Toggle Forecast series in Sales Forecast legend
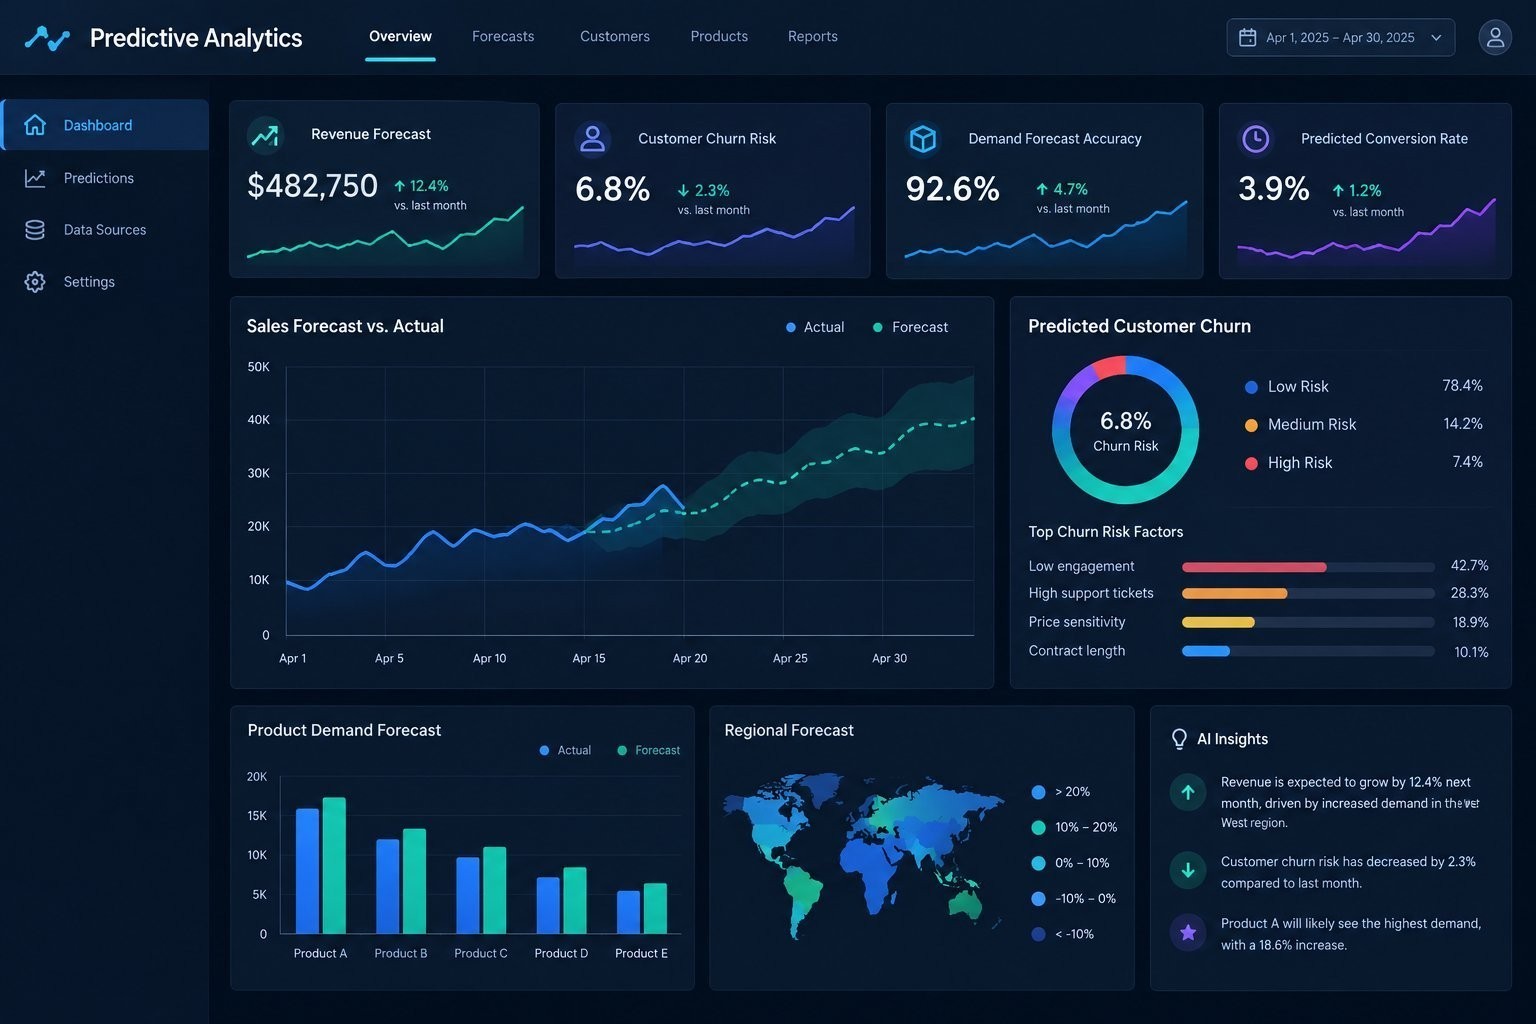This screenshot has width=1536, height=1024. 910,327
